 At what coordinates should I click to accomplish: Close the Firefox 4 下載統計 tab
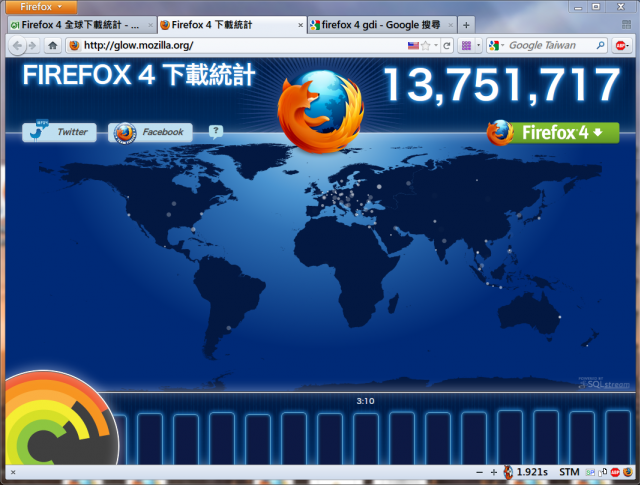point(300,25)
